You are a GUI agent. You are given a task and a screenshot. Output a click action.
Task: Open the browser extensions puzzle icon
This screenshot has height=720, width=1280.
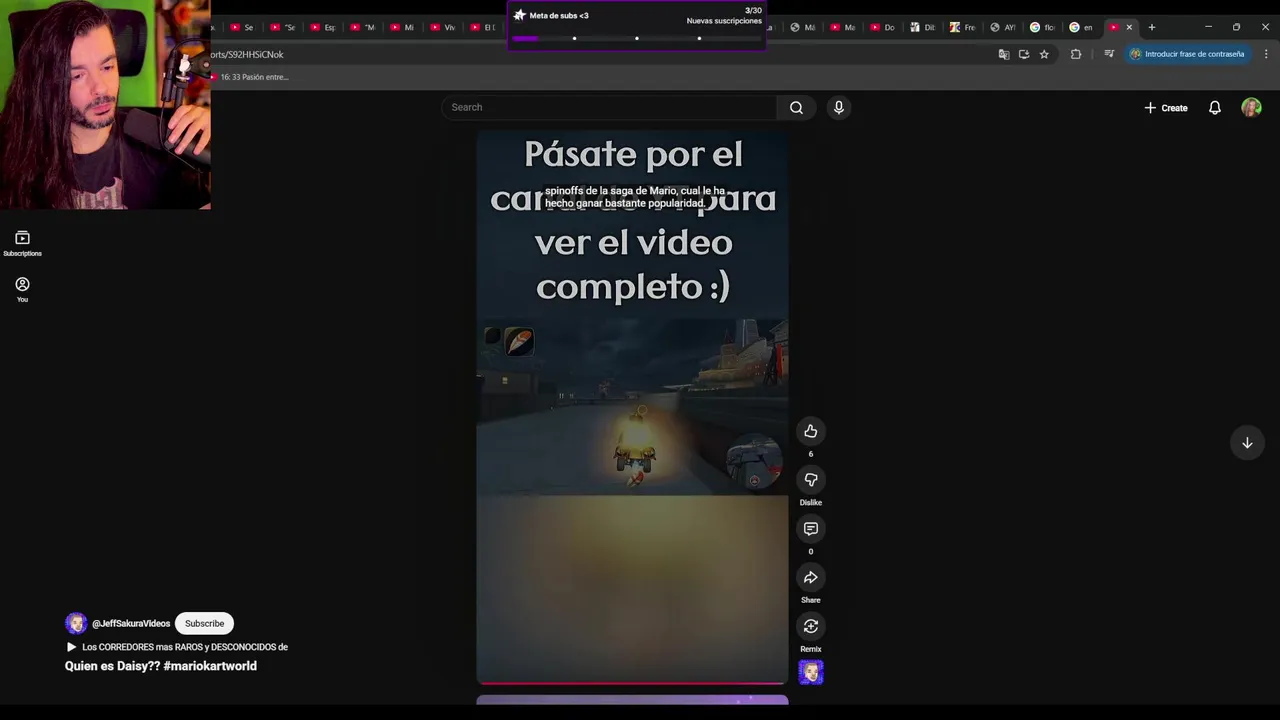(x=1076, y=54)
